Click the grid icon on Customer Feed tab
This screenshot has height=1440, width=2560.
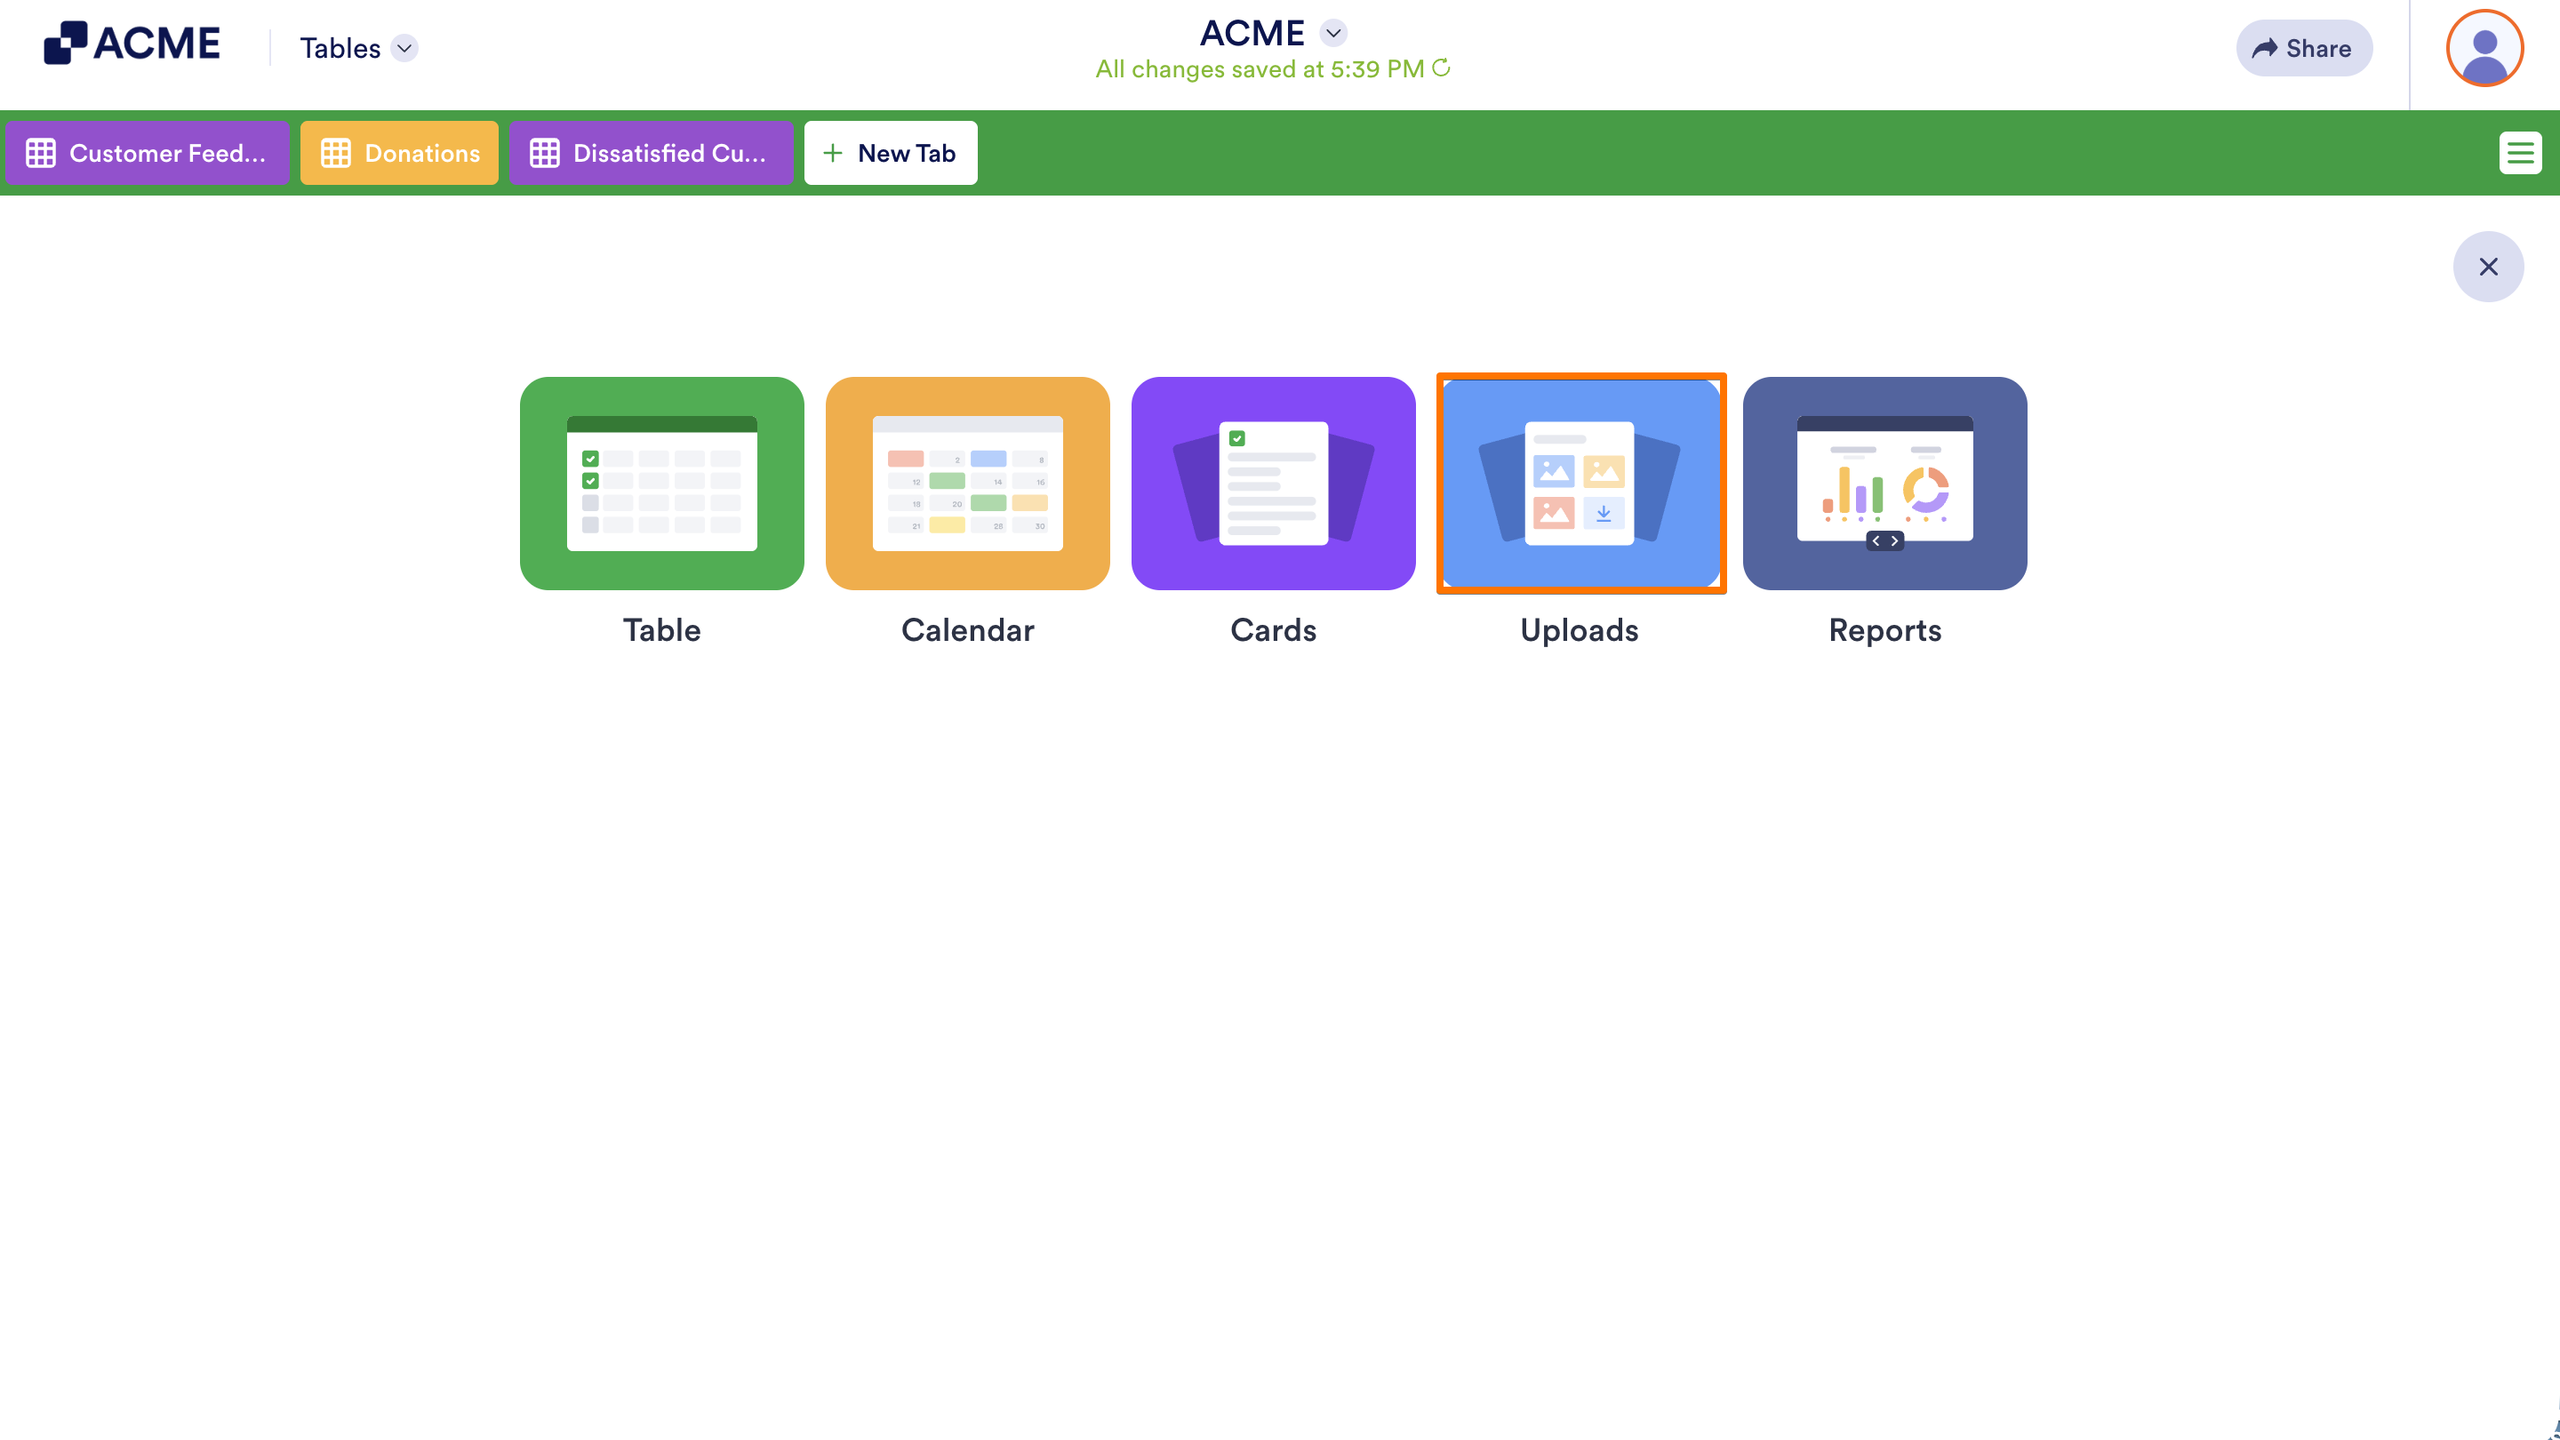[41, 153]
